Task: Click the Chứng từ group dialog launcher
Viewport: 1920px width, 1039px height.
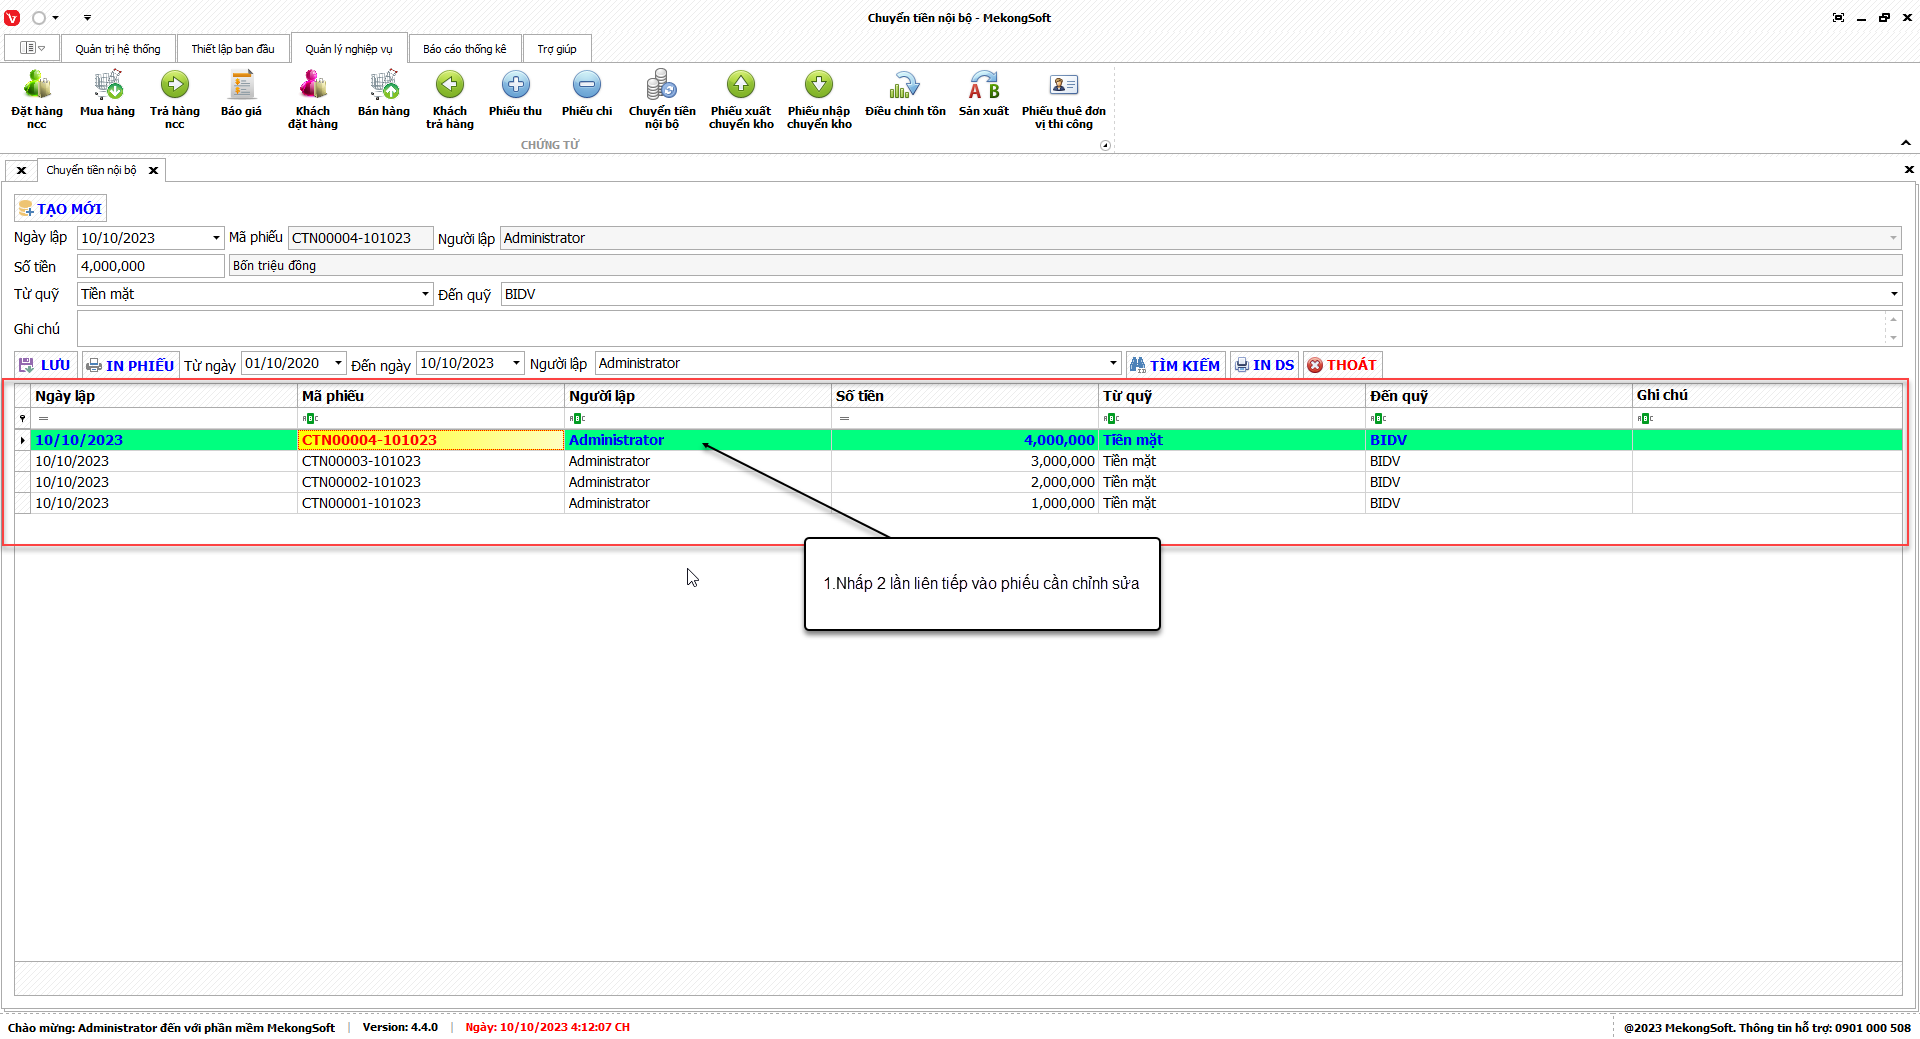Action: pyautogui.click(x=1105, y=145)
